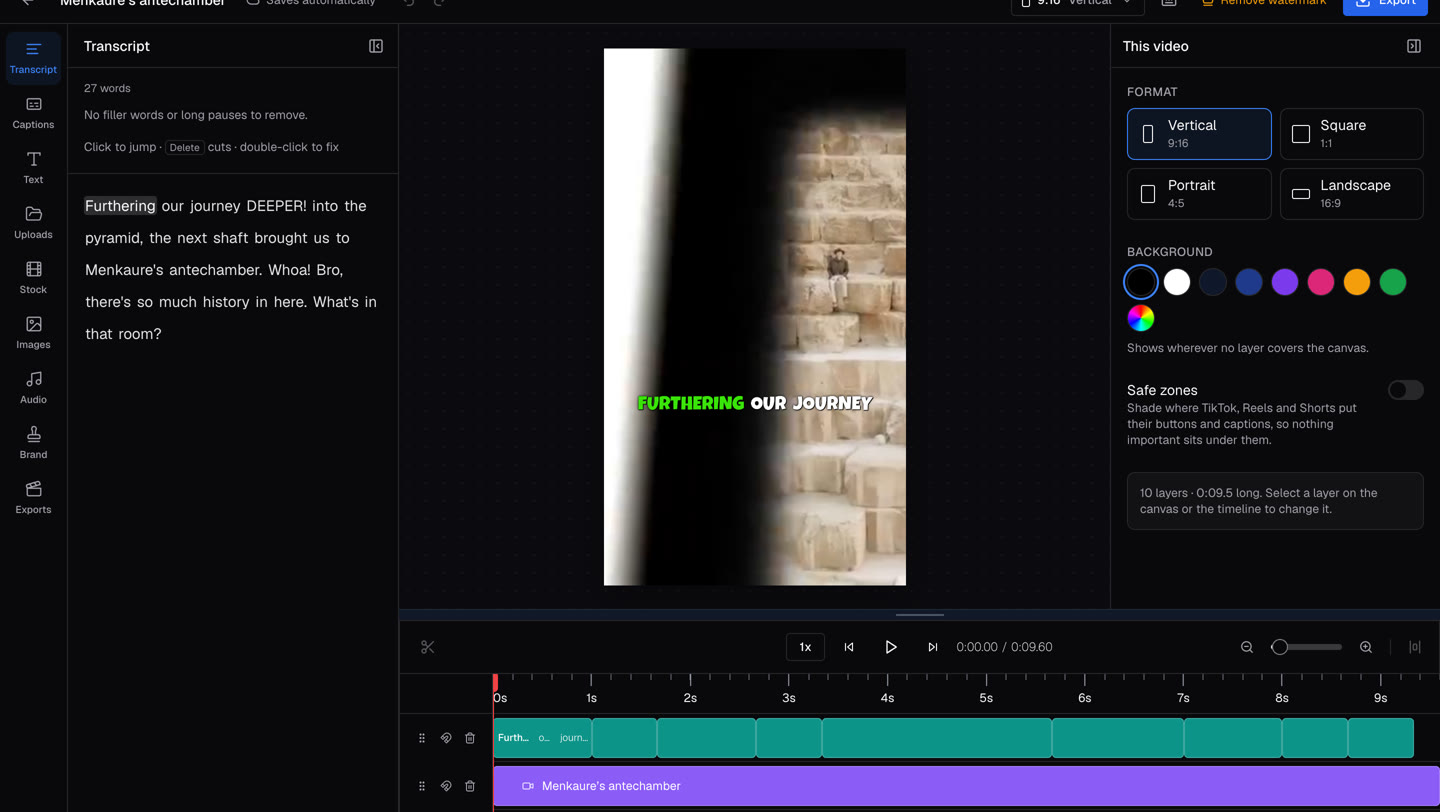This screenshot has height=812, width=1440.
Task: Delete the Menkaure's antechamber track via trash icon
Action: 470,786
